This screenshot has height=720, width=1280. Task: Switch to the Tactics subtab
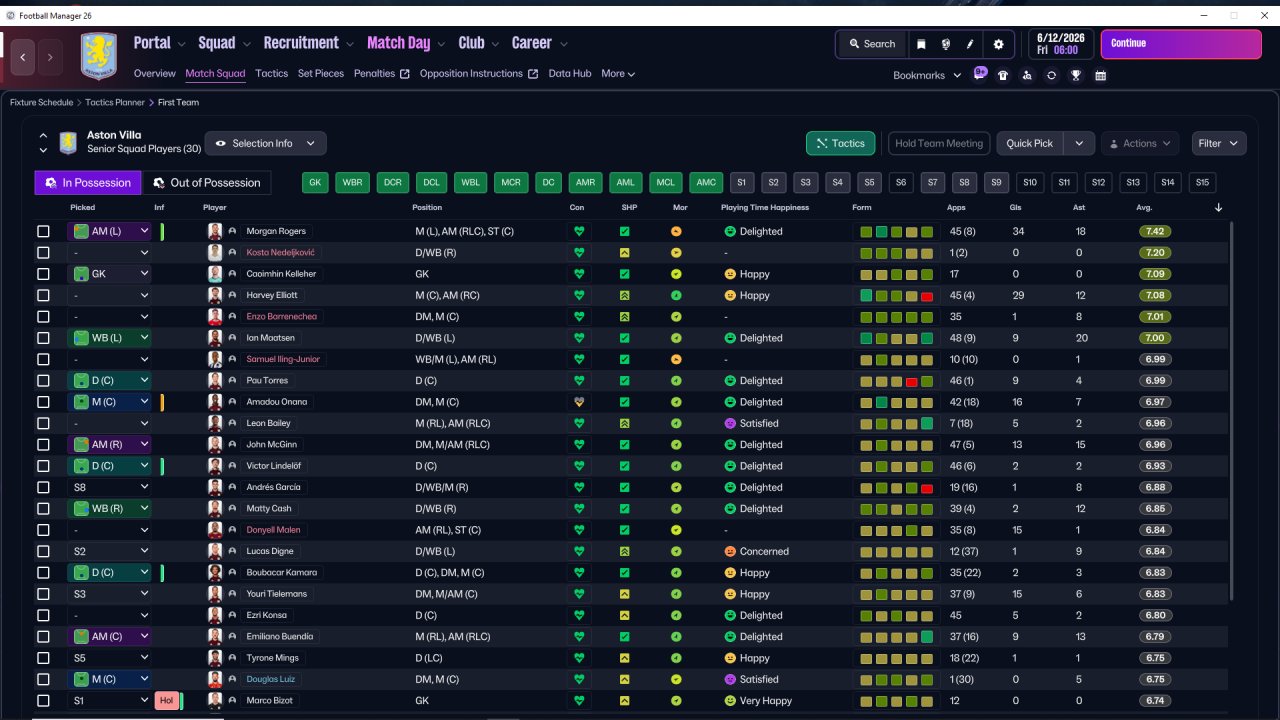tap(271, 74)
